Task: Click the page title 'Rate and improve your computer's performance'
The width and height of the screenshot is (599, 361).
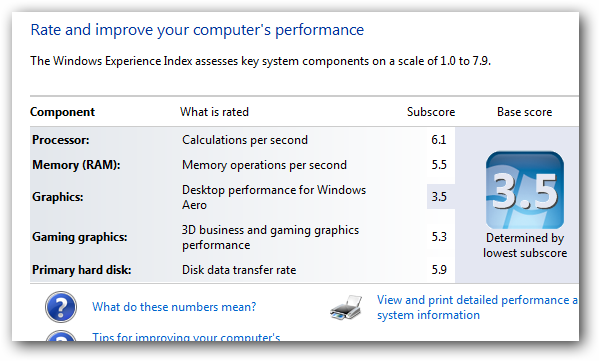Action: 197,30
